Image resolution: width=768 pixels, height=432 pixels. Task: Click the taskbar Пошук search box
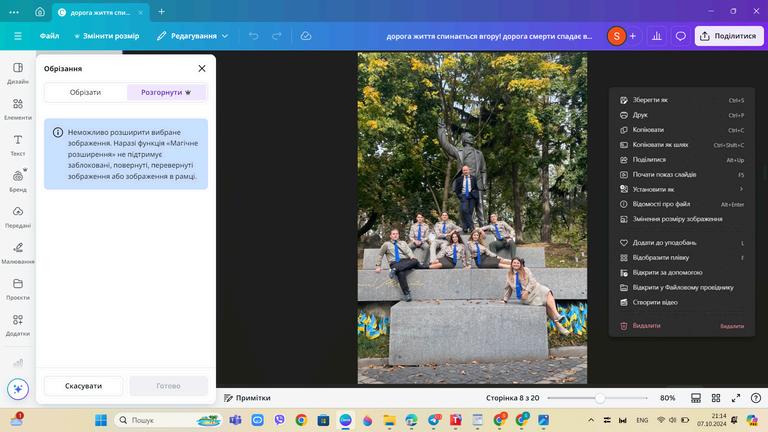click(168, 420)
